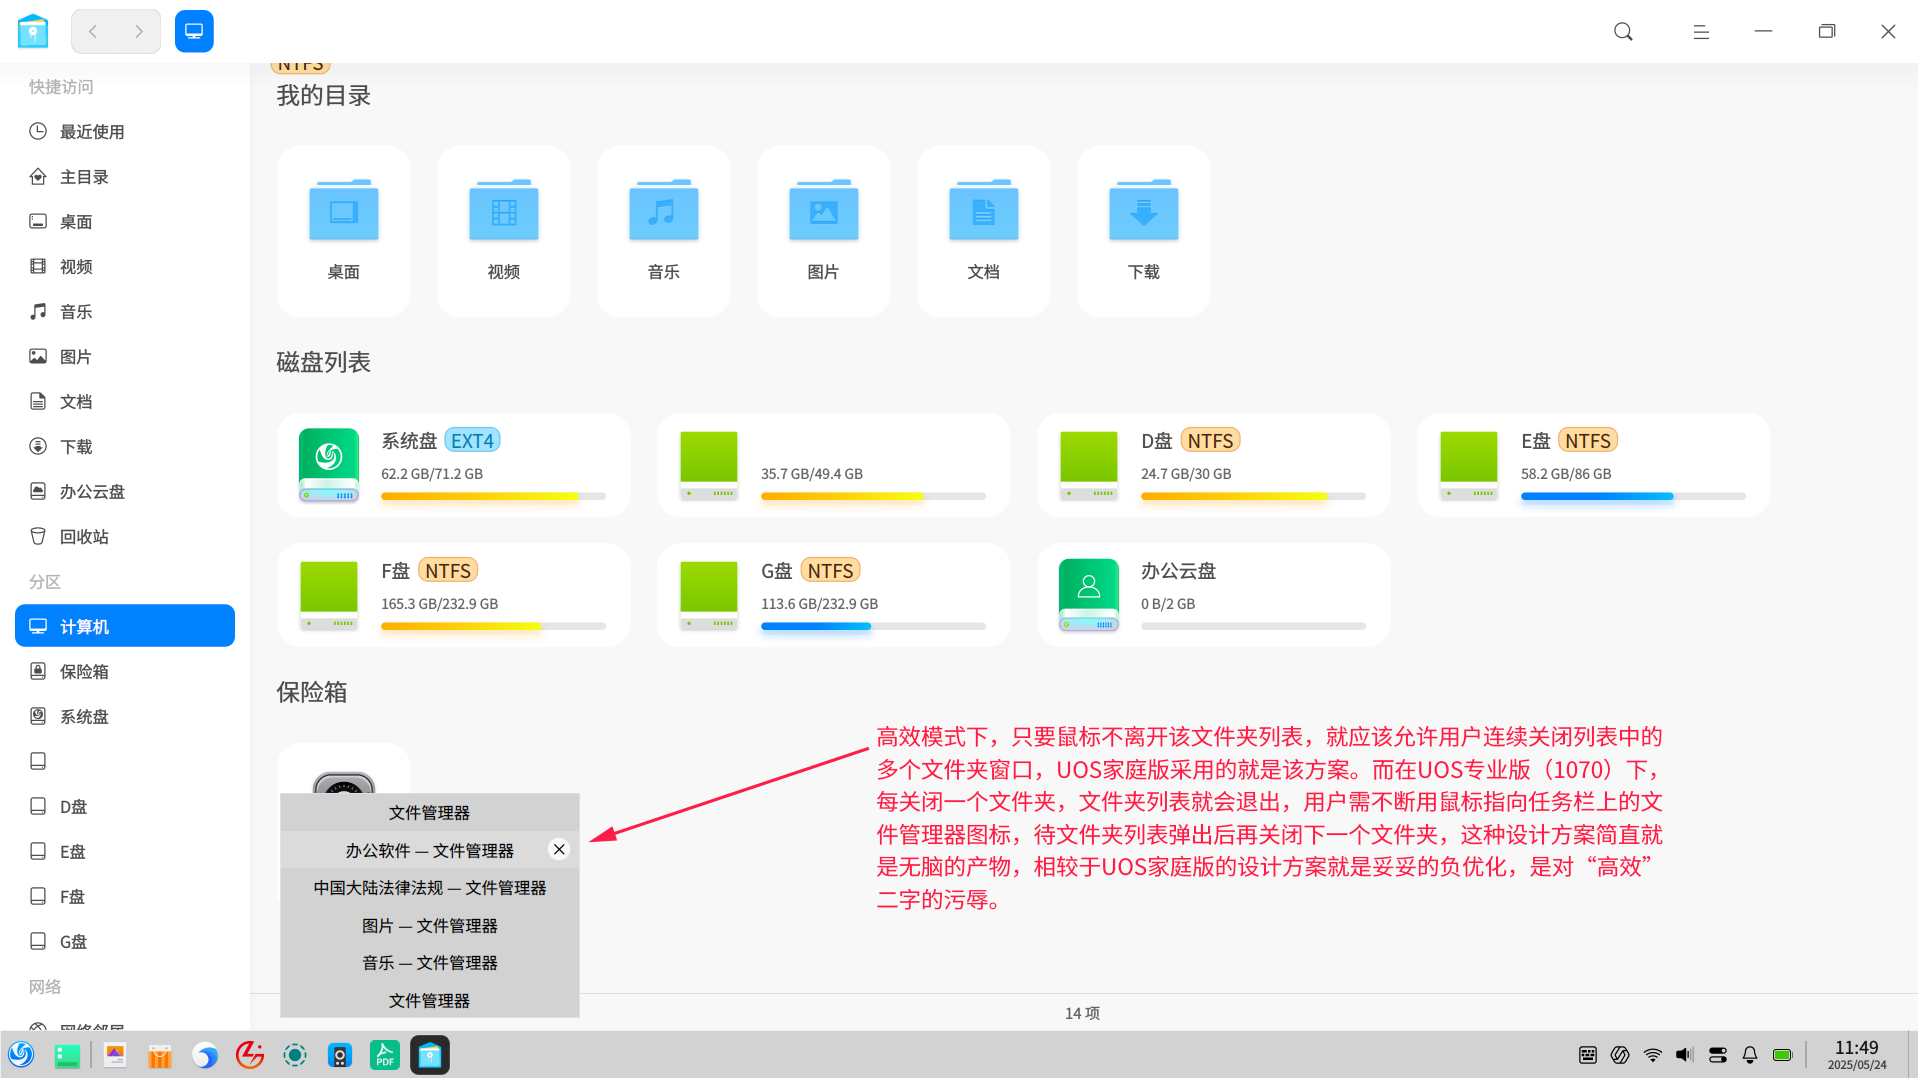This screenshot has width=1918, height=1078.
Task: Close the 办公软件 window entry
Action: (x=559, y=849)
